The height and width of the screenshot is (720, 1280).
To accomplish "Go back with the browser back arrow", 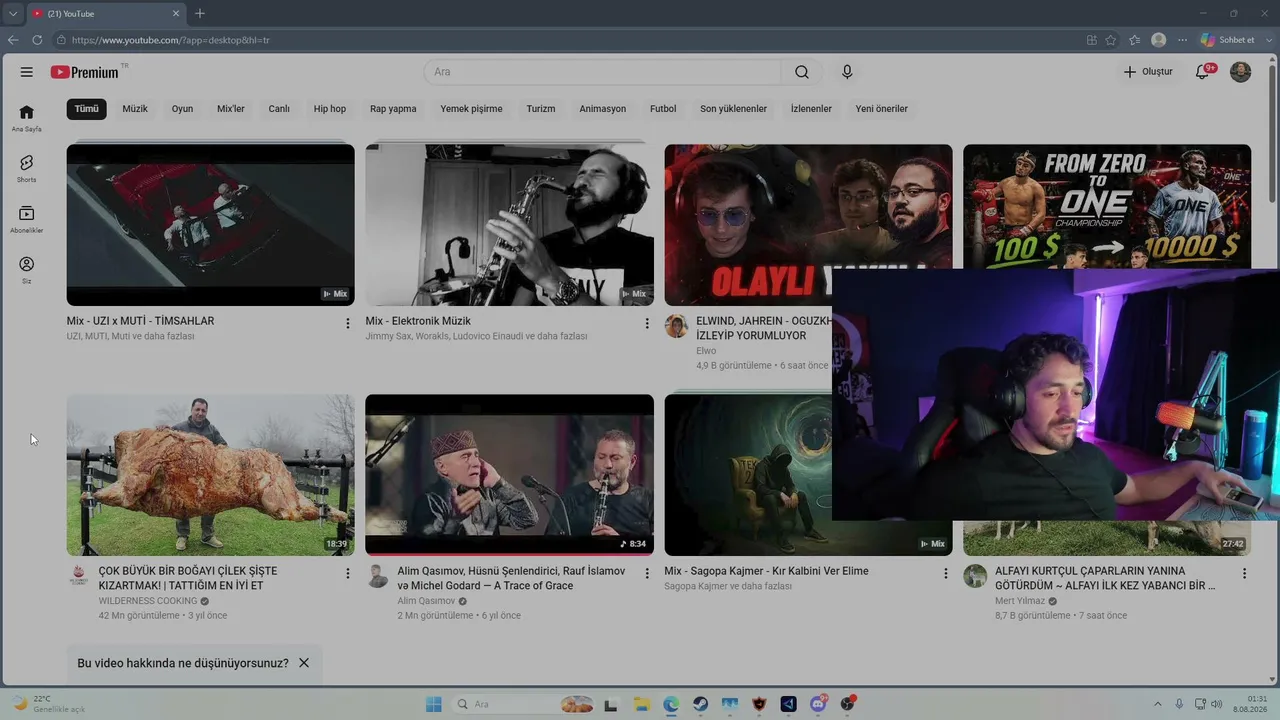I will tap(13, 40).
